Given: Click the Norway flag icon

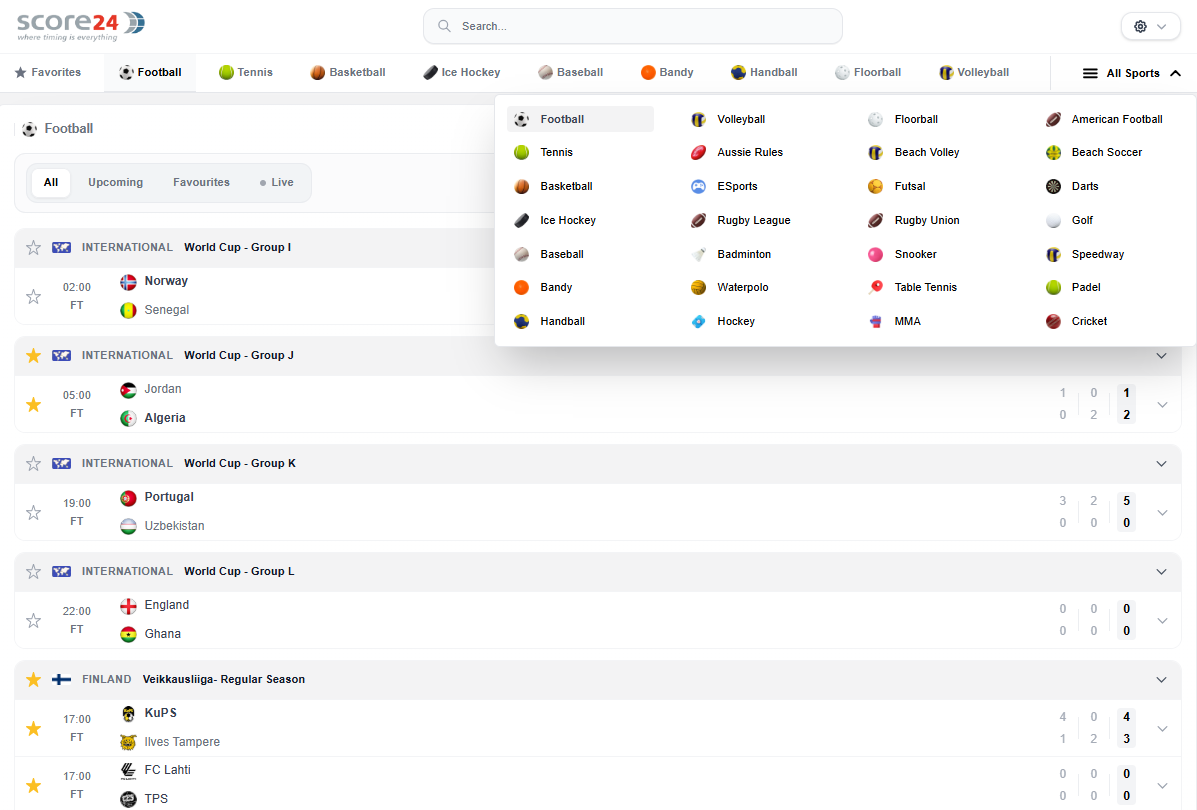Looking at the screenshot, I should tap(128, 282).
